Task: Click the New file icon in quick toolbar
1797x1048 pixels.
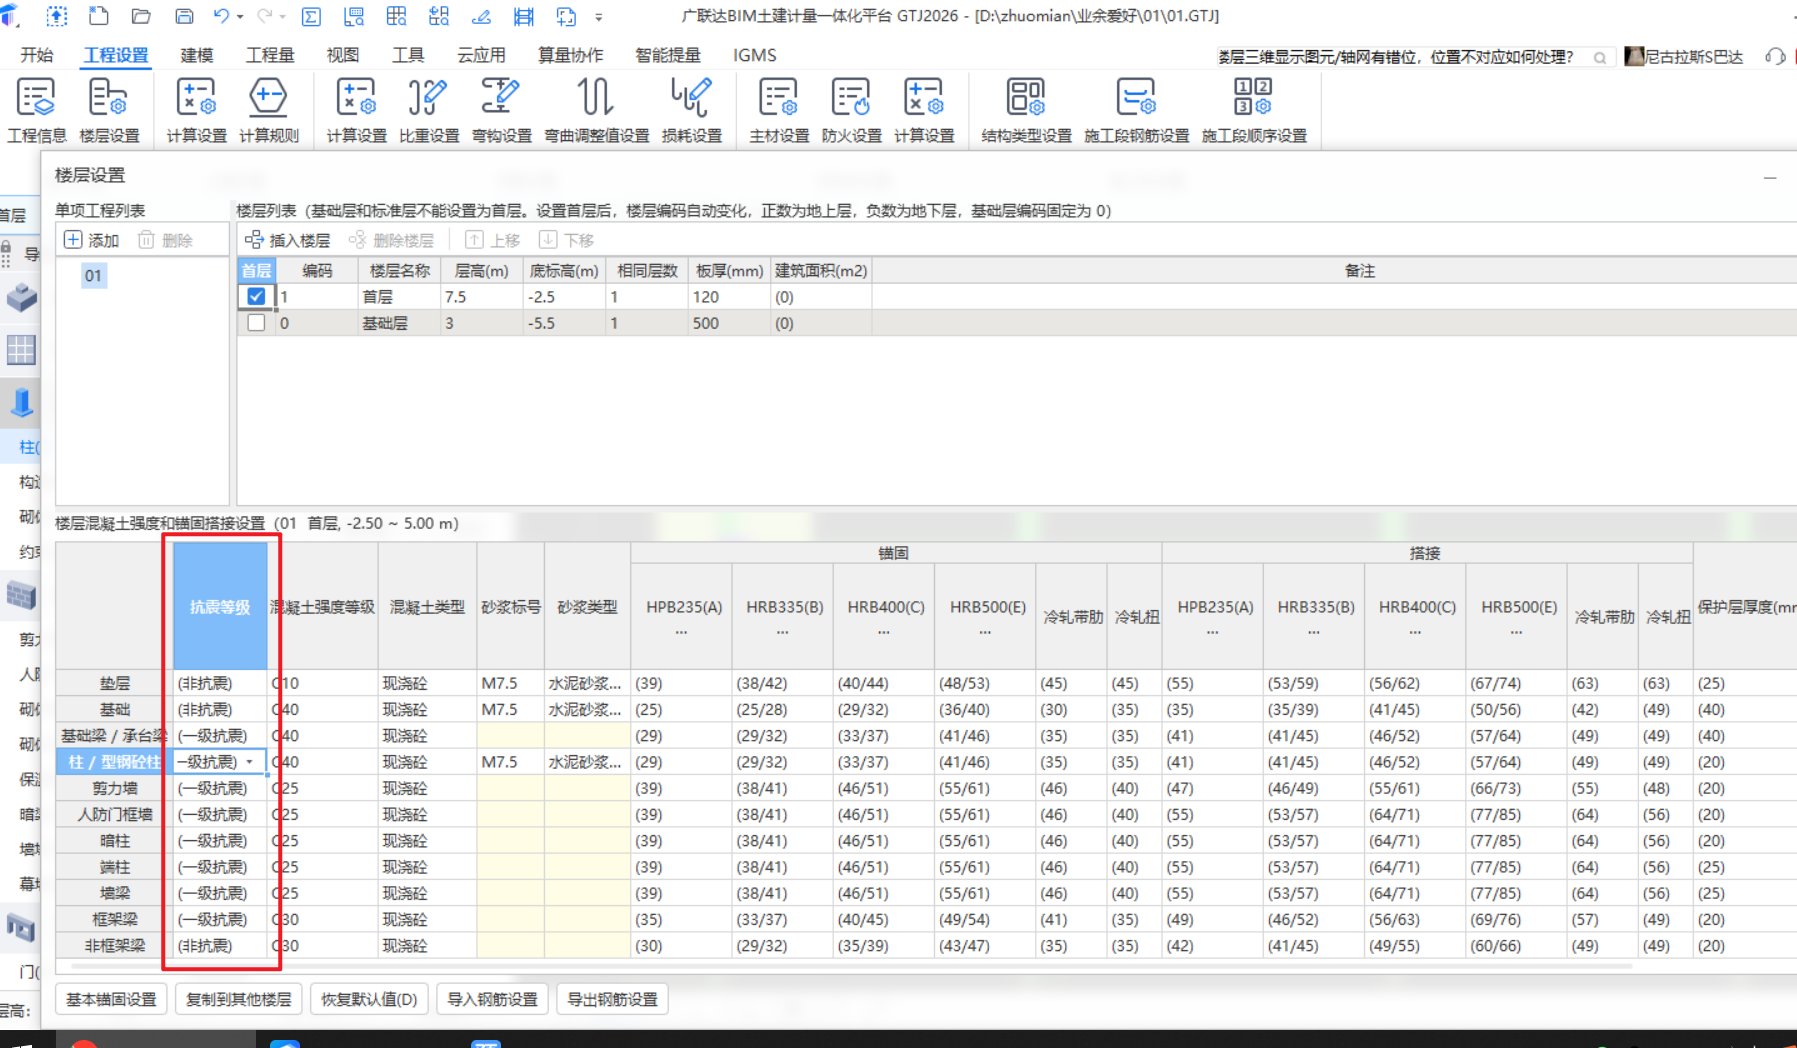Action: (x=99, y=16)
